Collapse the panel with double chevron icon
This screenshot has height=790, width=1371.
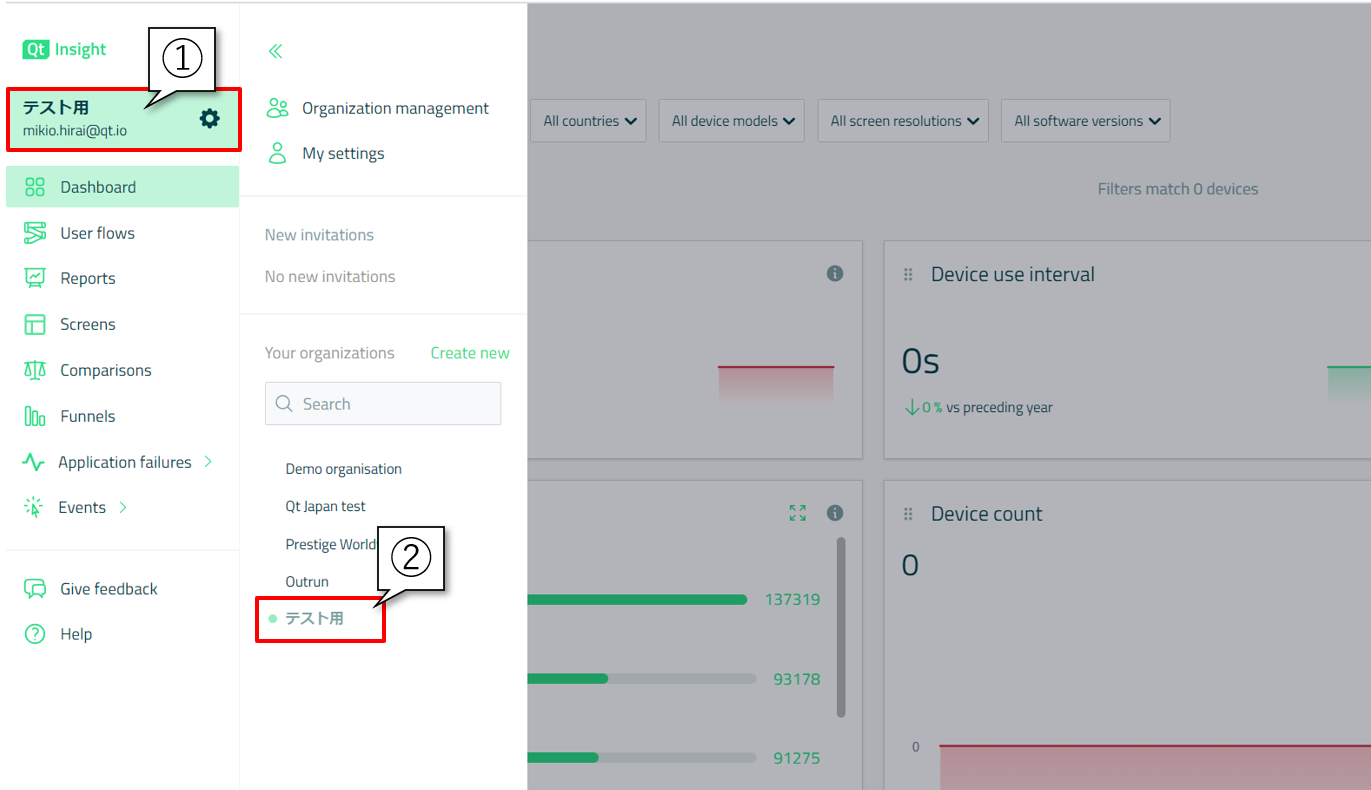275,51
